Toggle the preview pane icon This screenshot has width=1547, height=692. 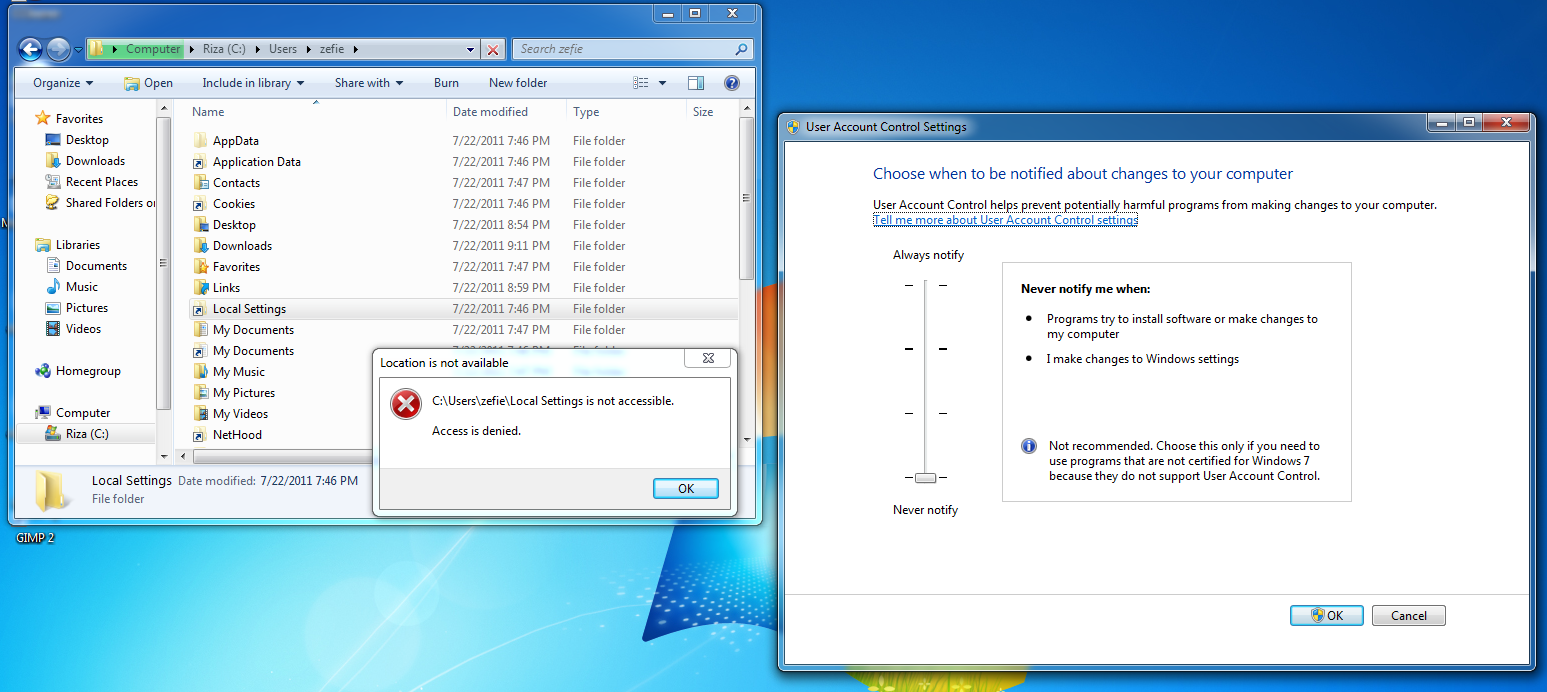[696, 83]
